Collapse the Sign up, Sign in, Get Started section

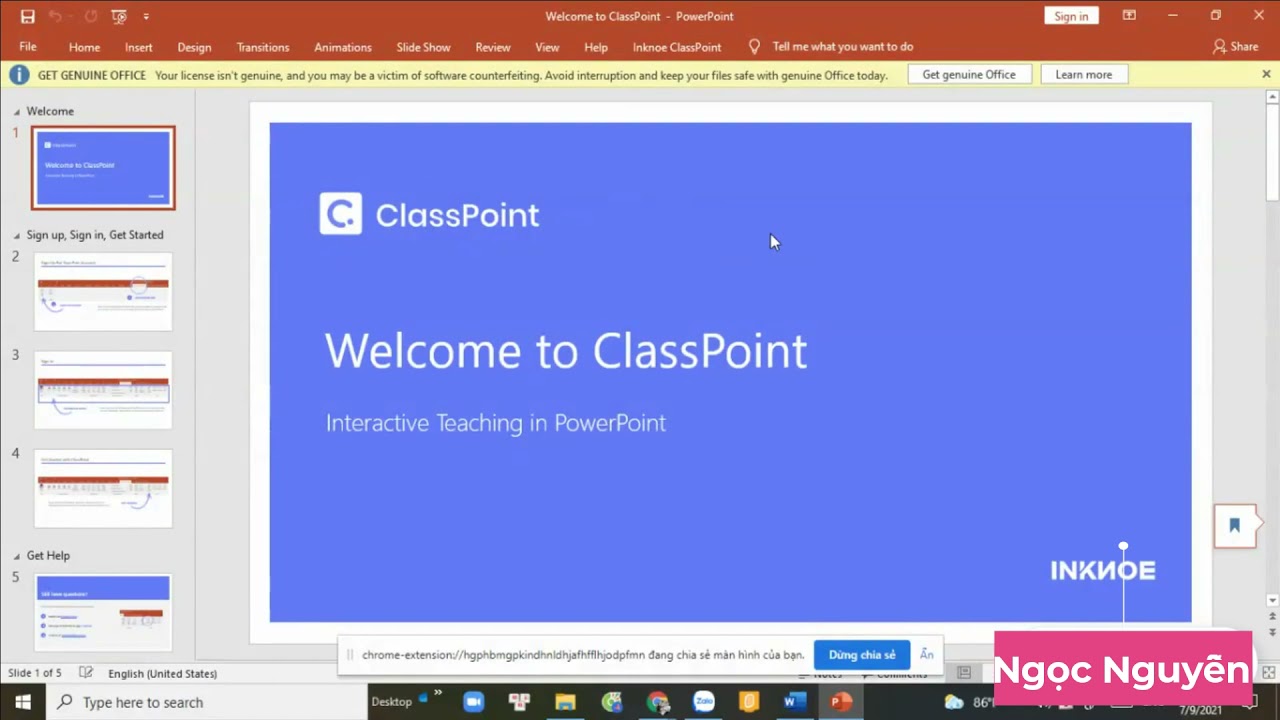pyautogui.click(x=16, y=236)
